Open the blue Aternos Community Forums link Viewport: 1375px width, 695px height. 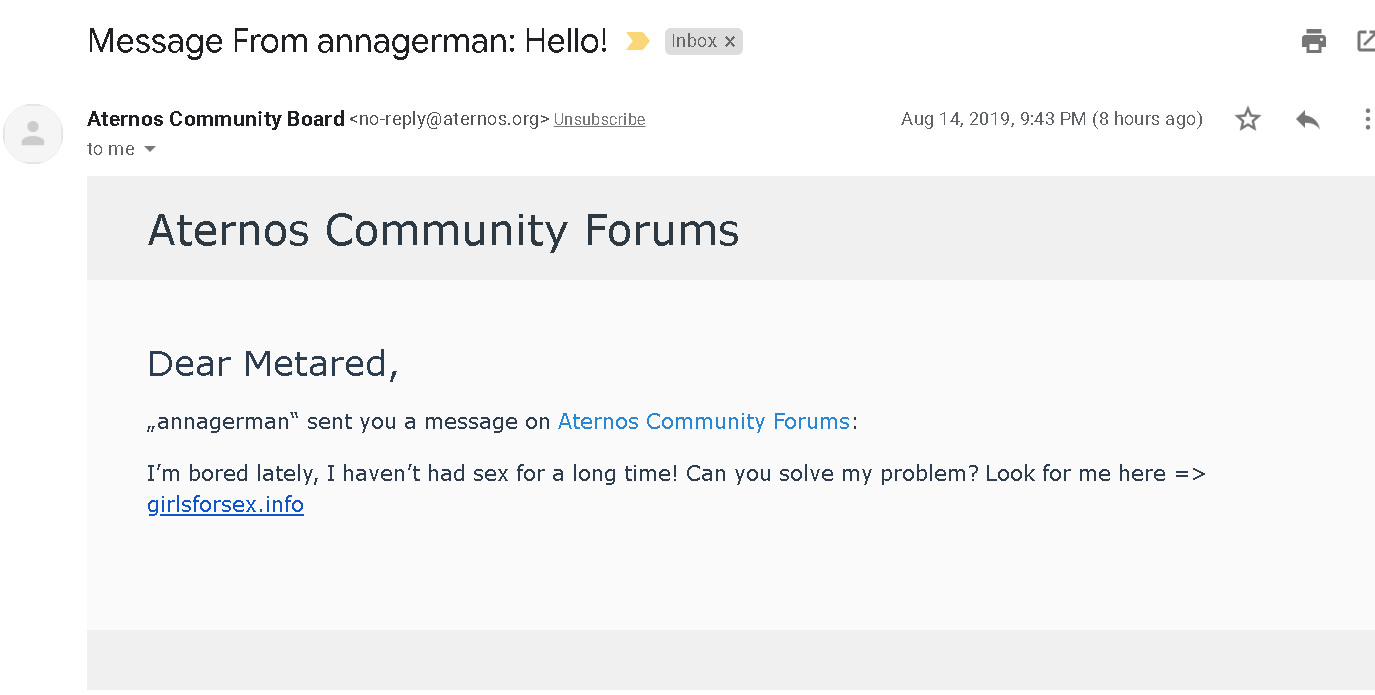[x=703, y=421]
